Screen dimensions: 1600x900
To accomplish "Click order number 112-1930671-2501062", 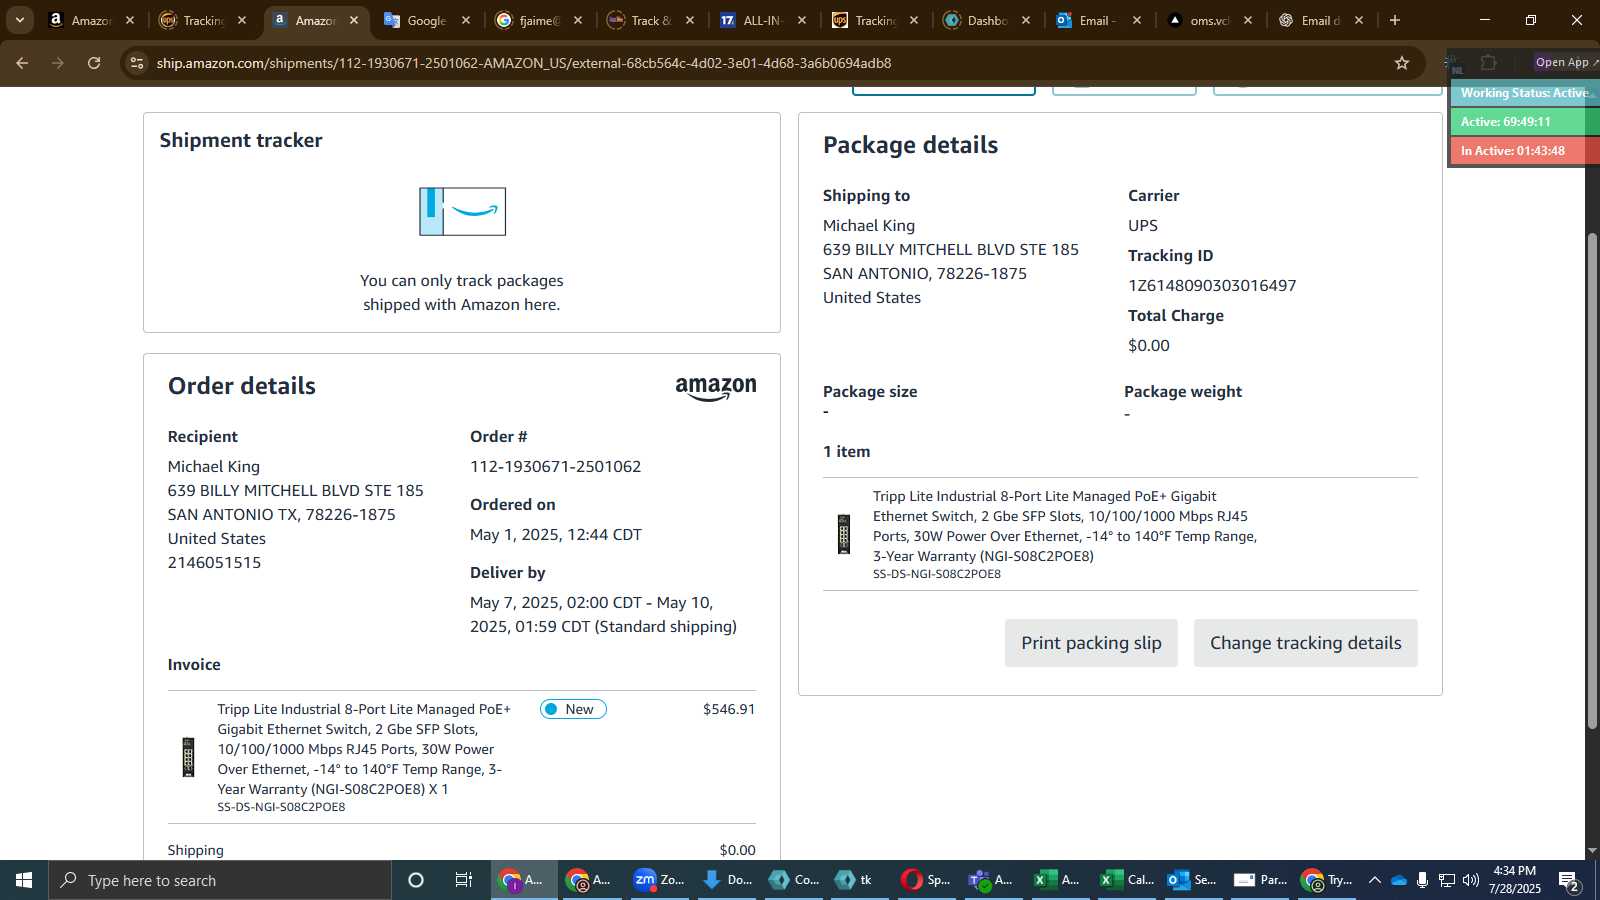I will tap(556, 467).
